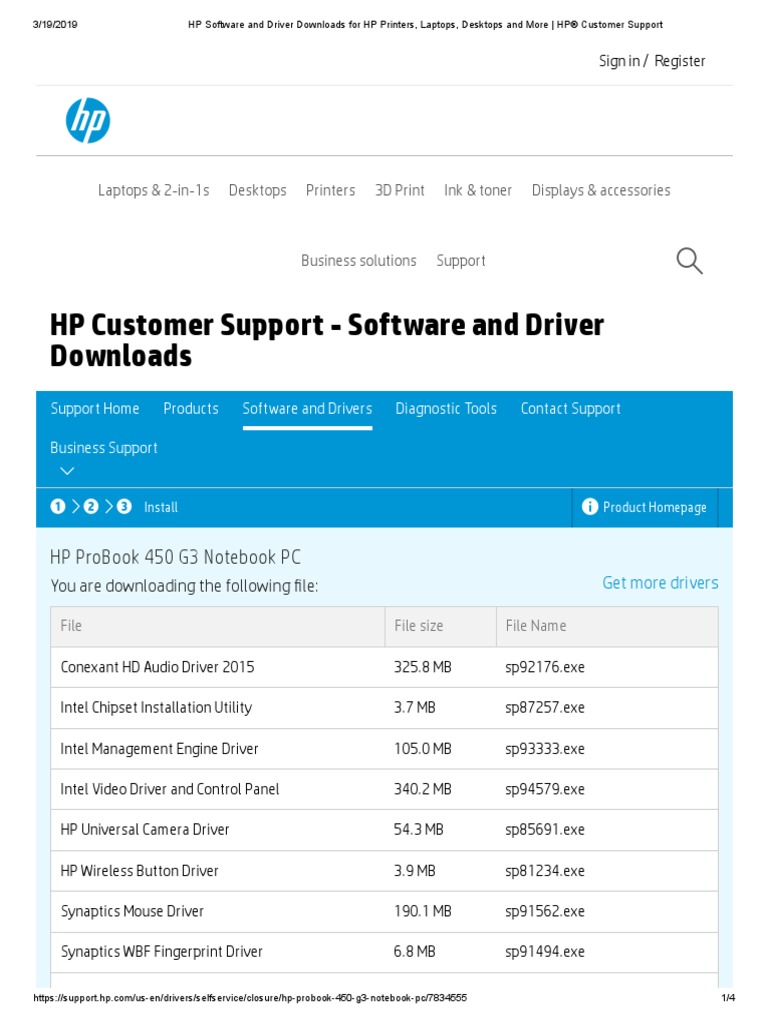
Task: Open Displays & accessories menu
Action: 601,190
